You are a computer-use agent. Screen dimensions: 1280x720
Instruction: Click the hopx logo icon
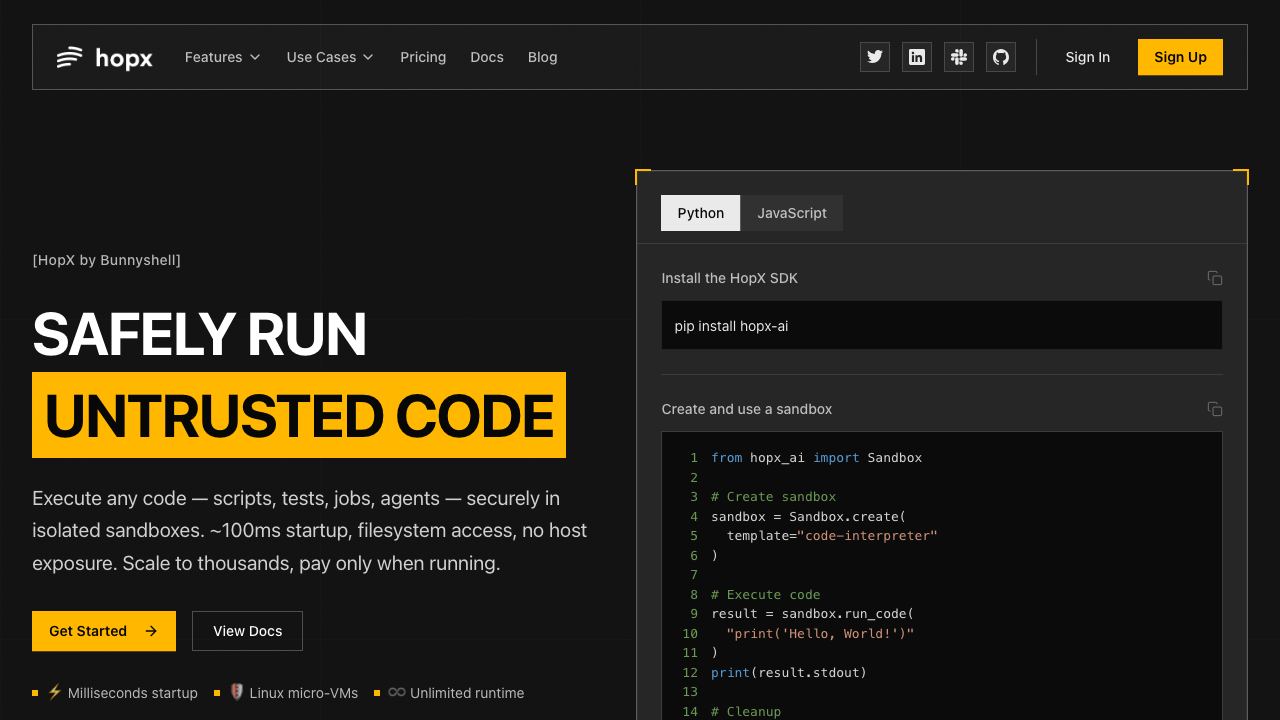pos(69,57)
